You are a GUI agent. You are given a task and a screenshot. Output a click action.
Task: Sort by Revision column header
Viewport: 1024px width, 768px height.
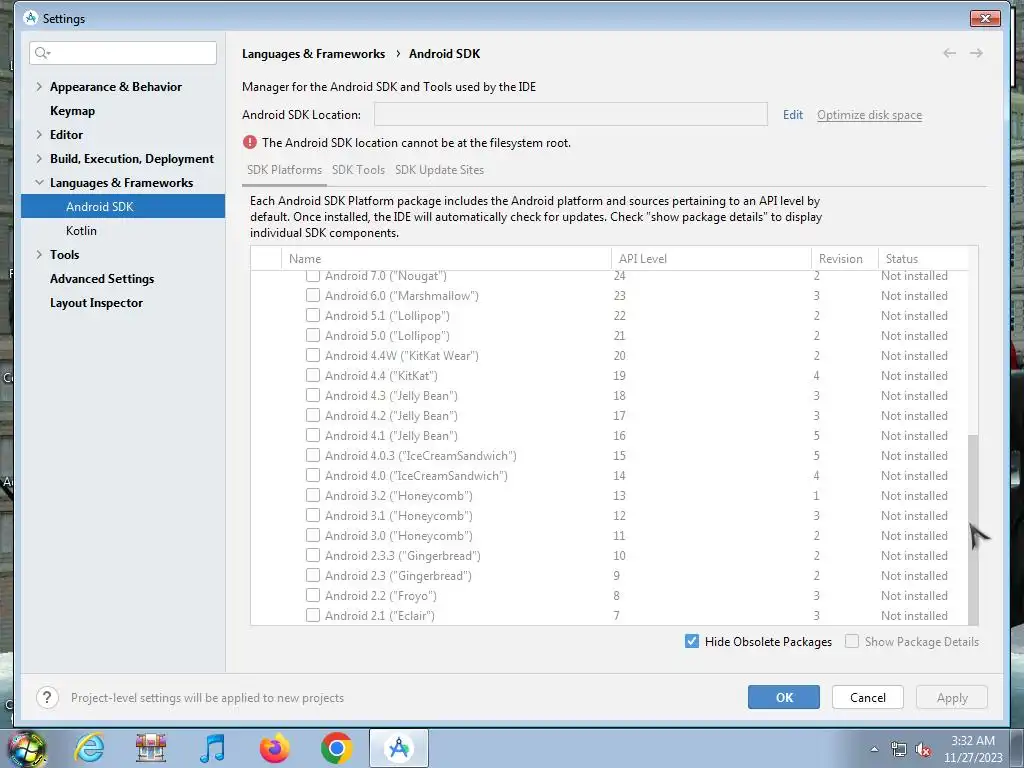pos(844,259)
